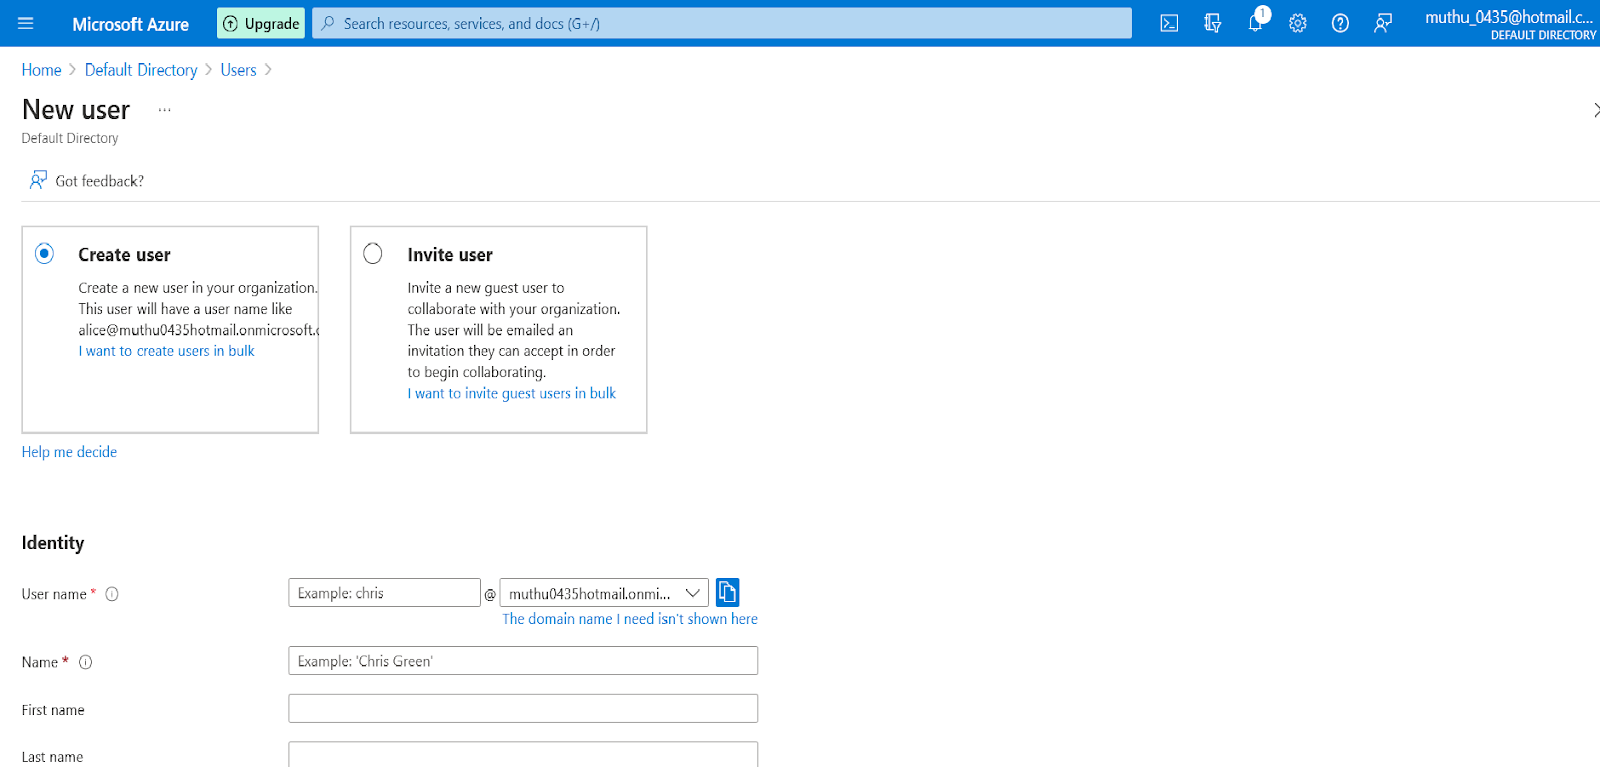The width and height of the screenshot is (1600, 767).
Task: Open Help me decide link
Action: [69, 452]
